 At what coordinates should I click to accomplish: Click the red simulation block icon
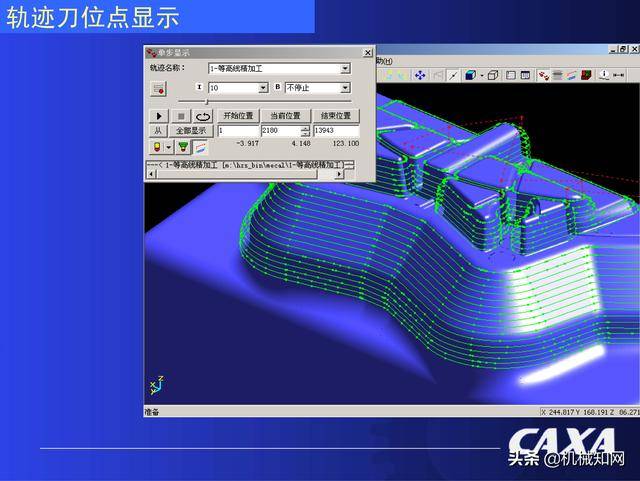point(586,75)
